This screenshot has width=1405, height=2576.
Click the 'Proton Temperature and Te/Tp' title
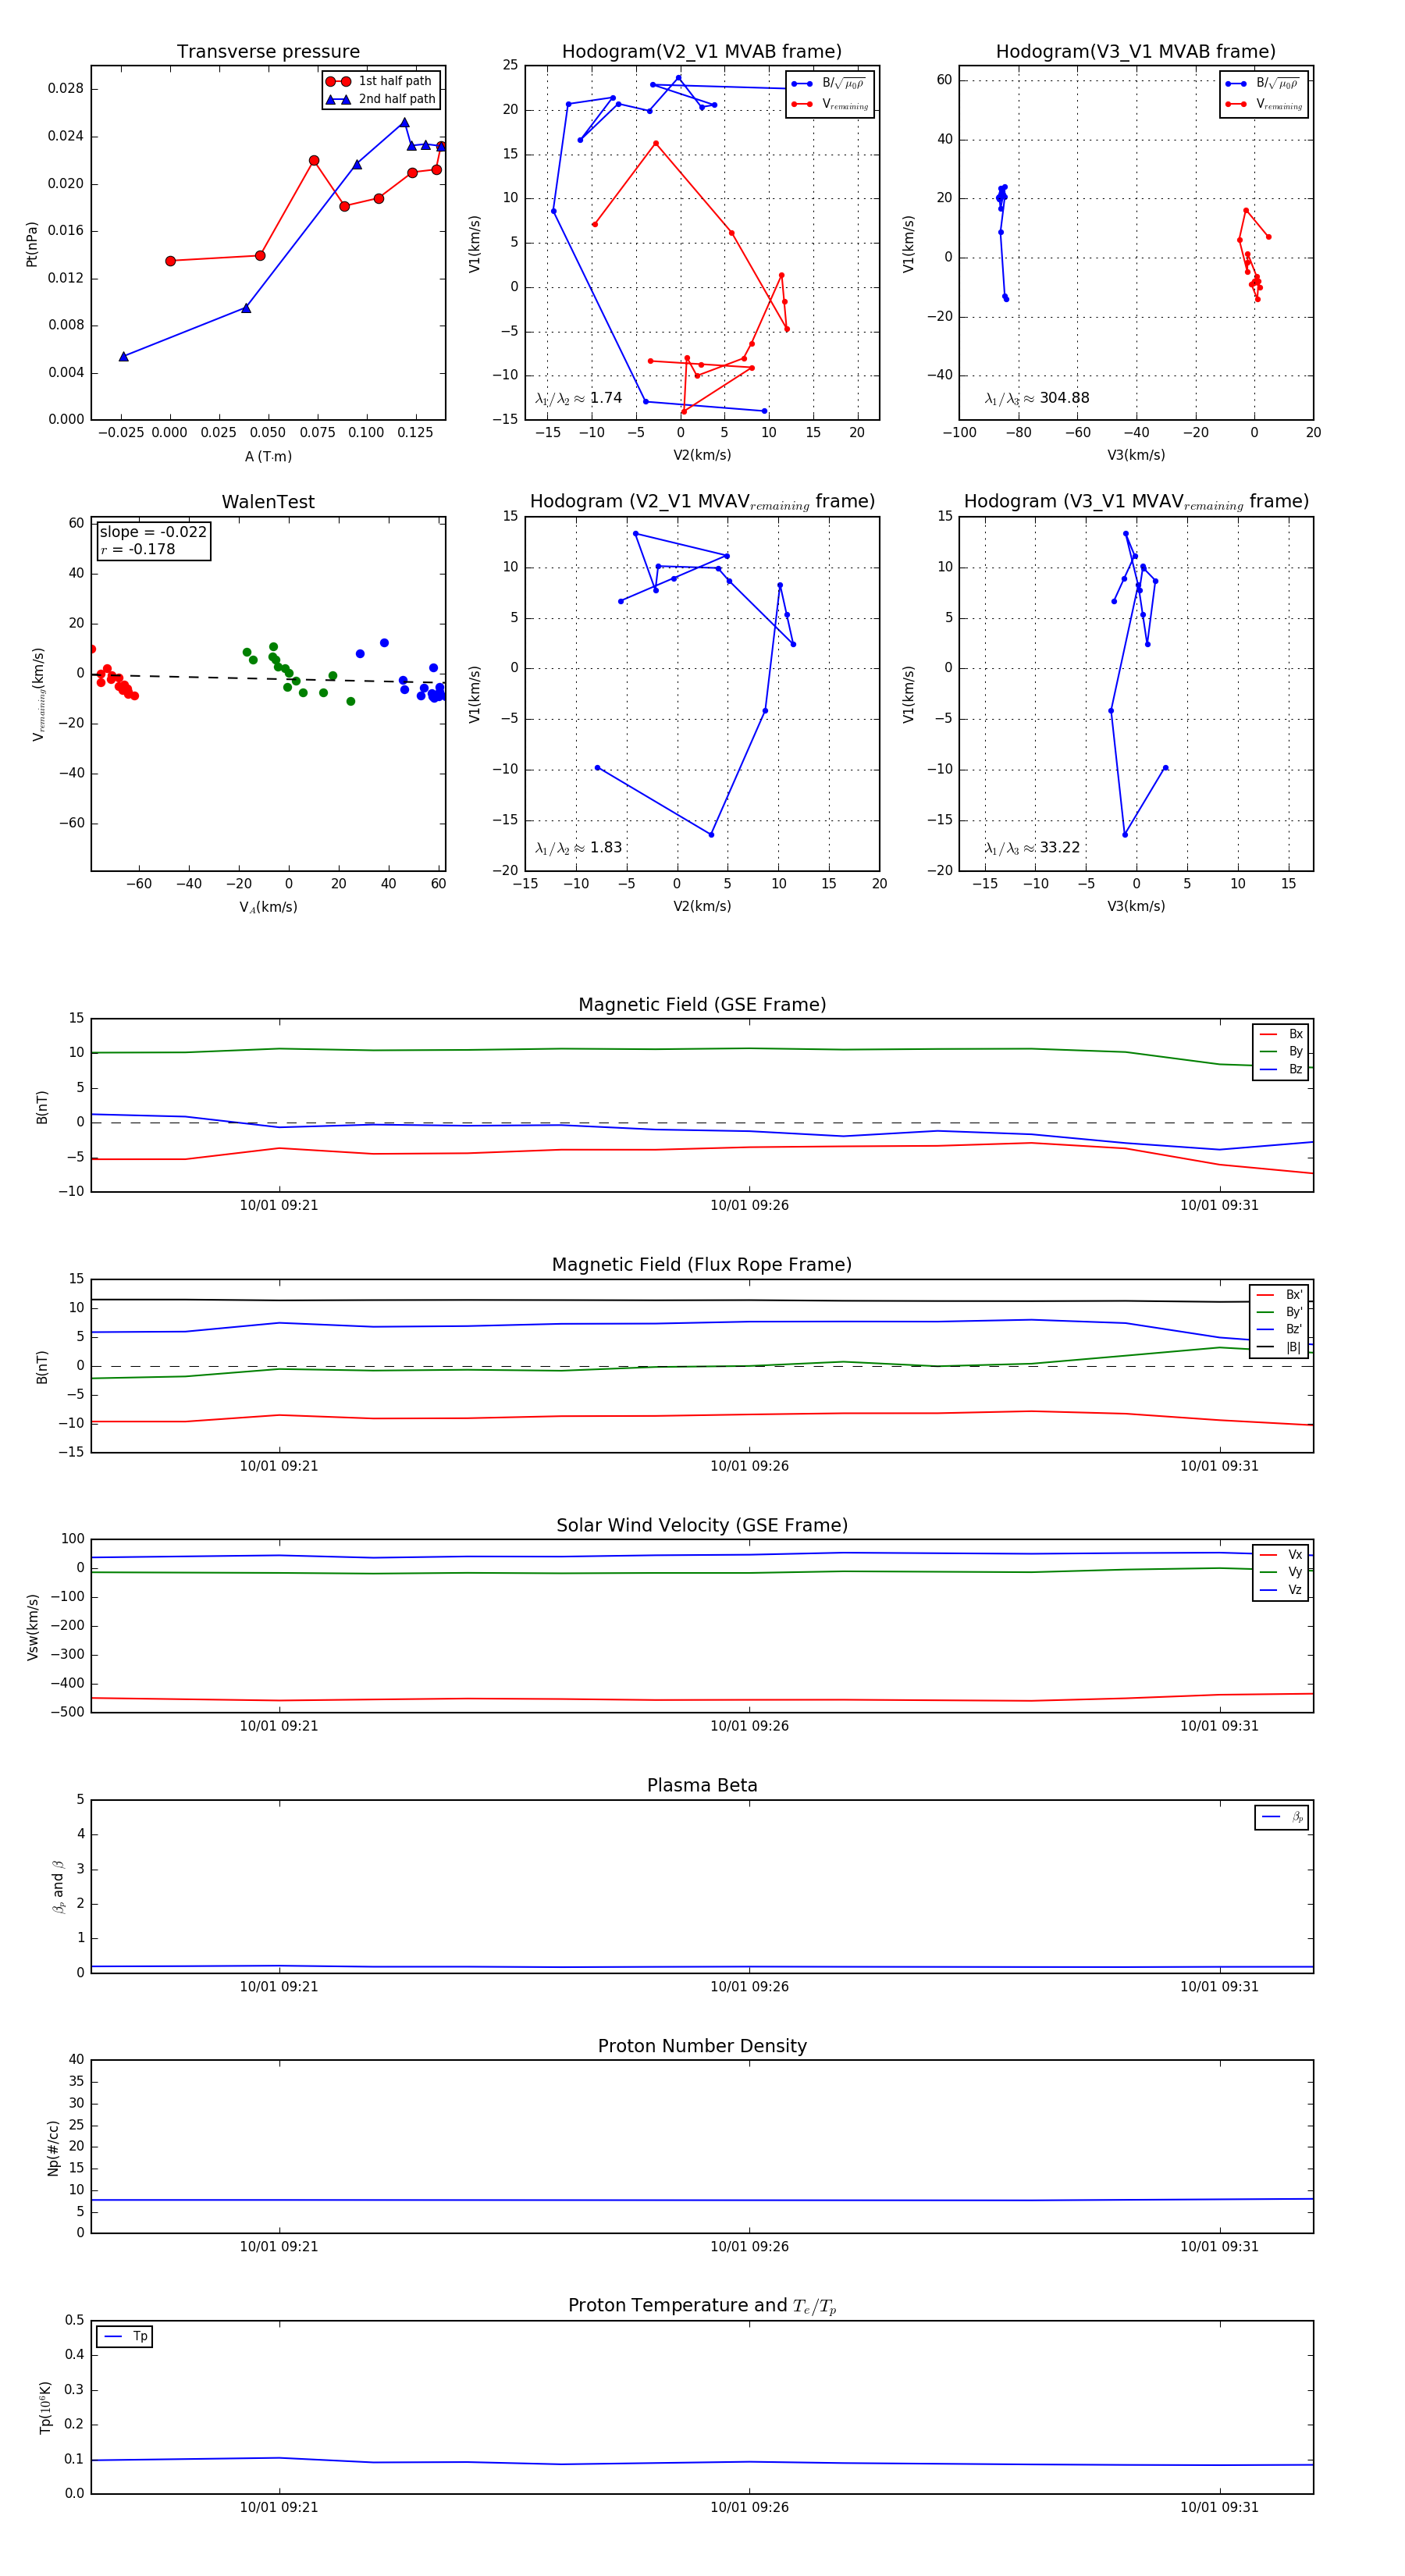coord(702,2306)
